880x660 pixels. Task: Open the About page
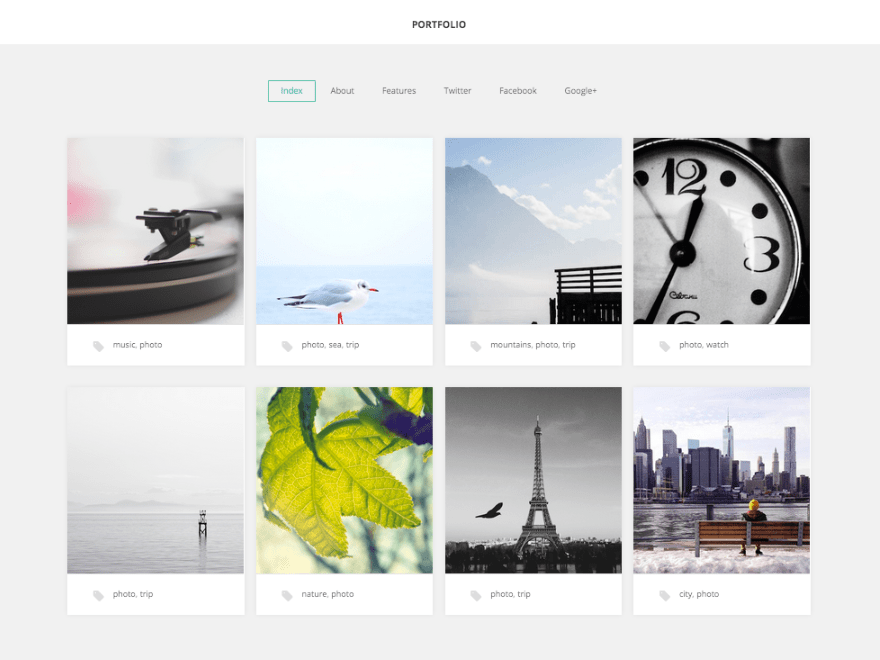[342, 90]
